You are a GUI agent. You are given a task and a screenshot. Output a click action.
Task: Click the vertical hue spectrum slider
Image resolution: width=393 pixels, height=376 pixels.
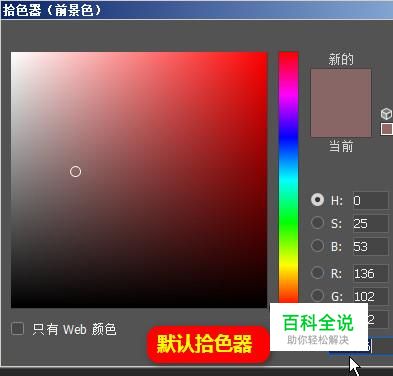[288, 178]
